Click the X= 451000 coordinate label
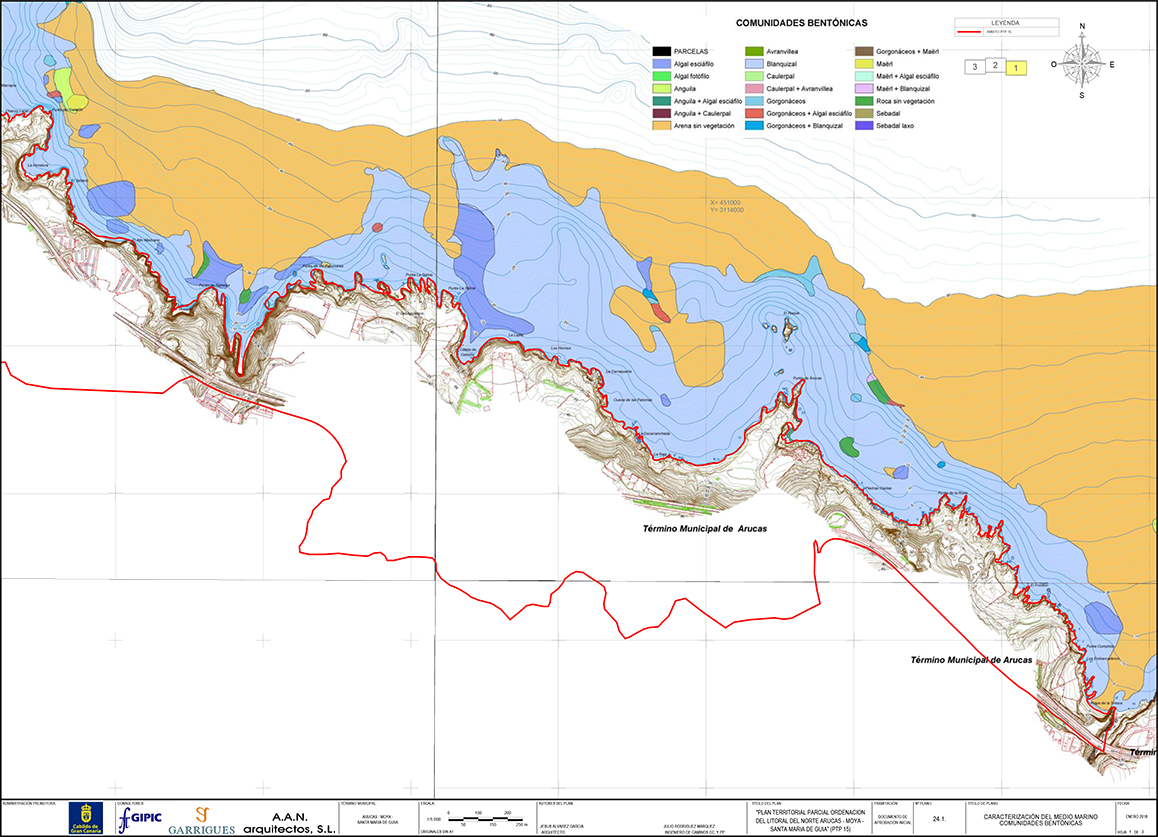Screen dimensions: 1158x837 tap(725, 202)
